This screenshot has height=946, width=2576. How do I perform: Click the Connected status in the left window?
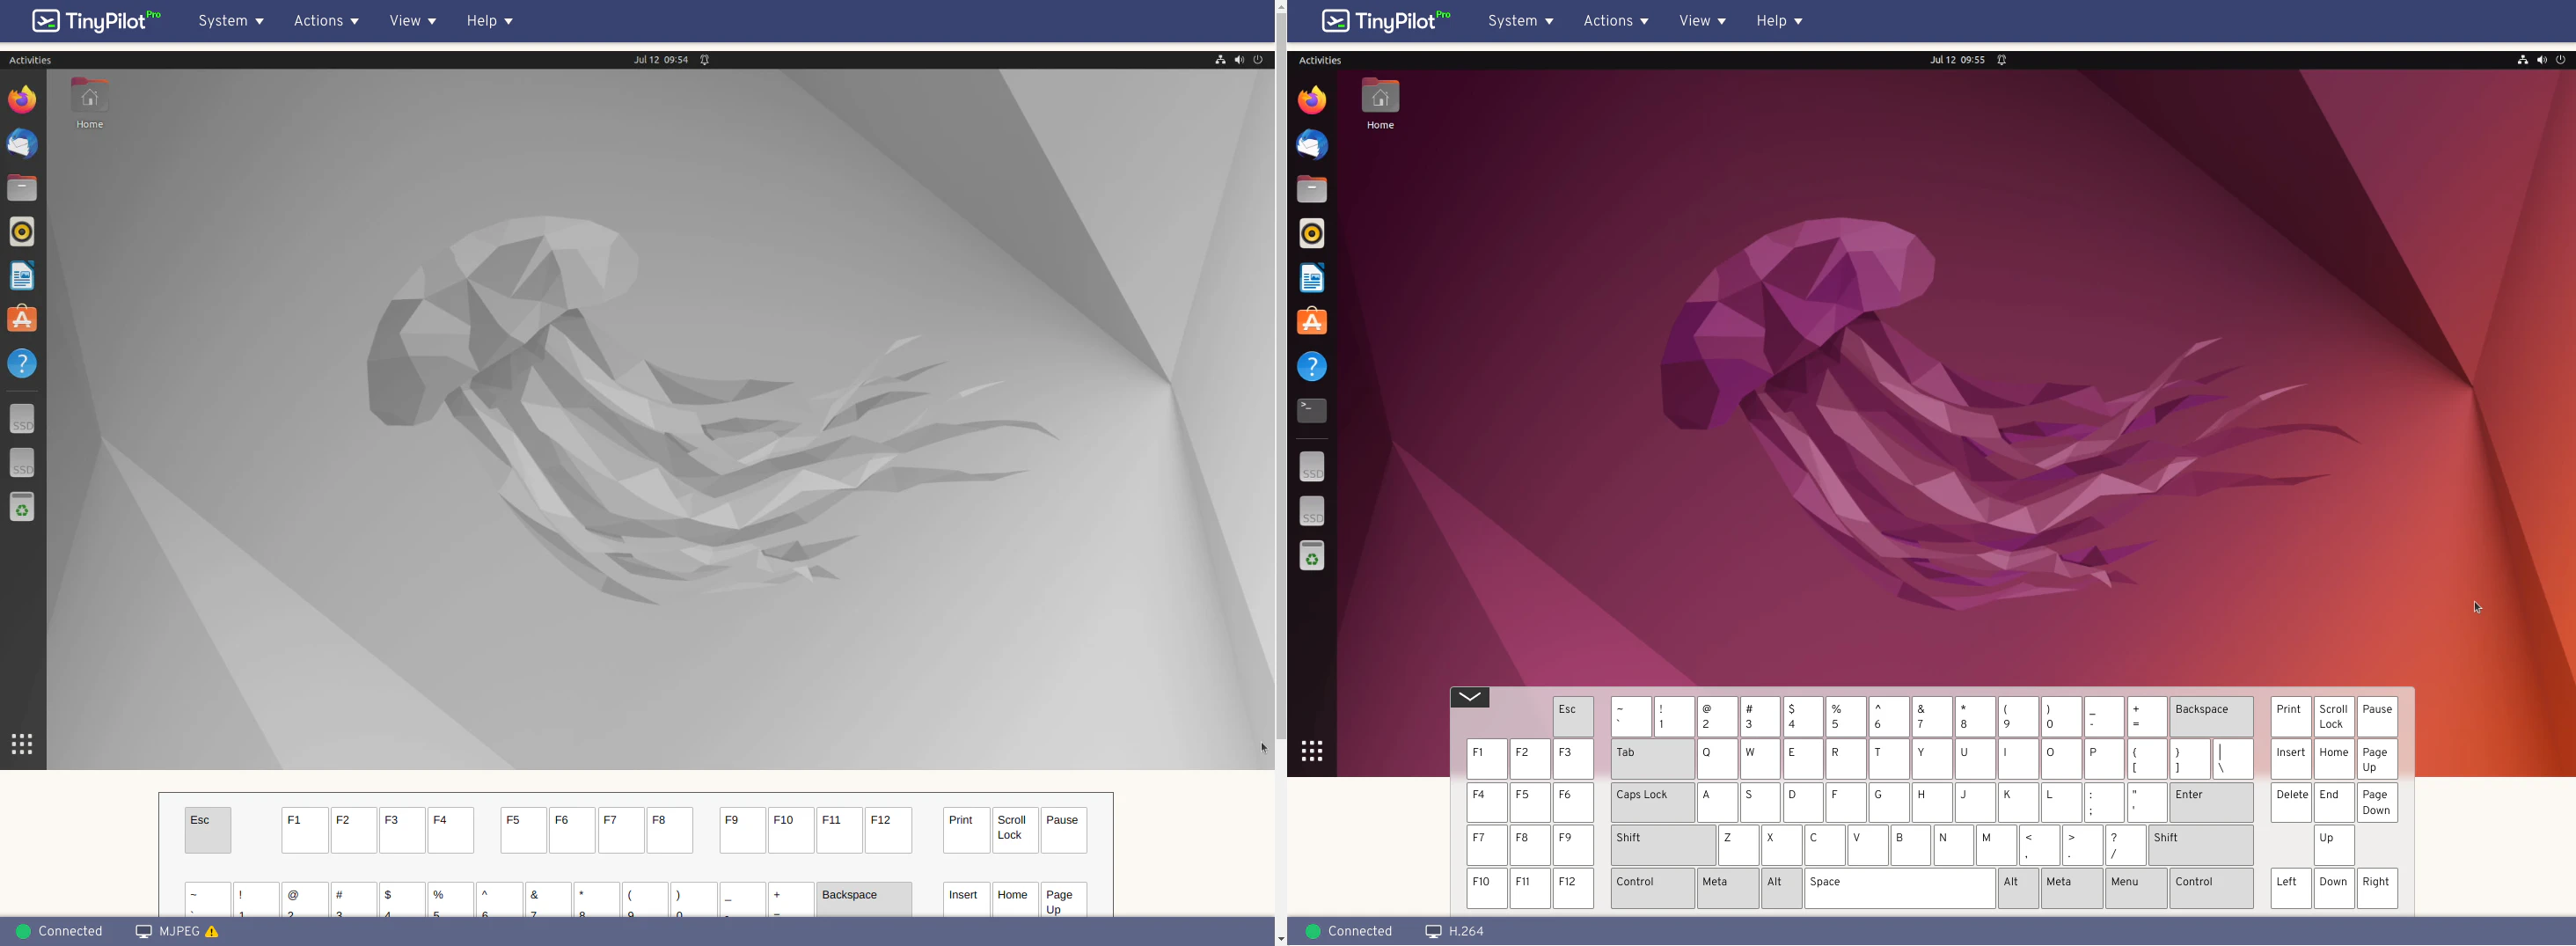point(60,932)
